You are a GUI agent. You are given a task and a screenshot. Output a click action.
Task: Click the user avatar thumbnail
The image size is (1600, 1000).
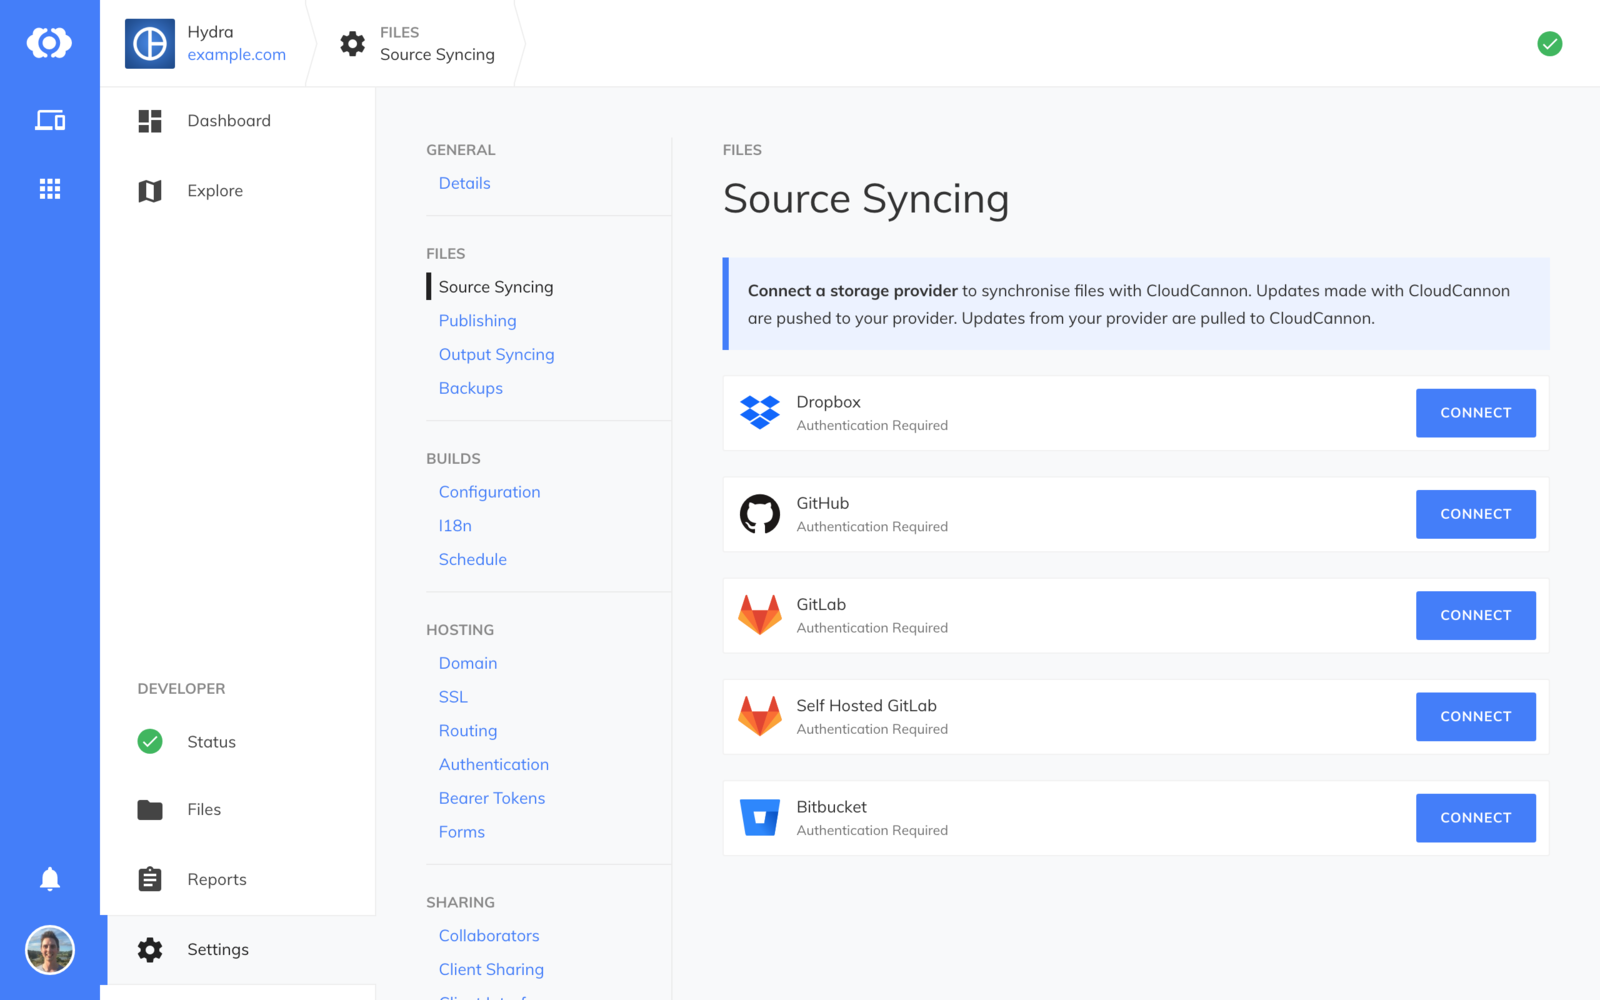51,950
